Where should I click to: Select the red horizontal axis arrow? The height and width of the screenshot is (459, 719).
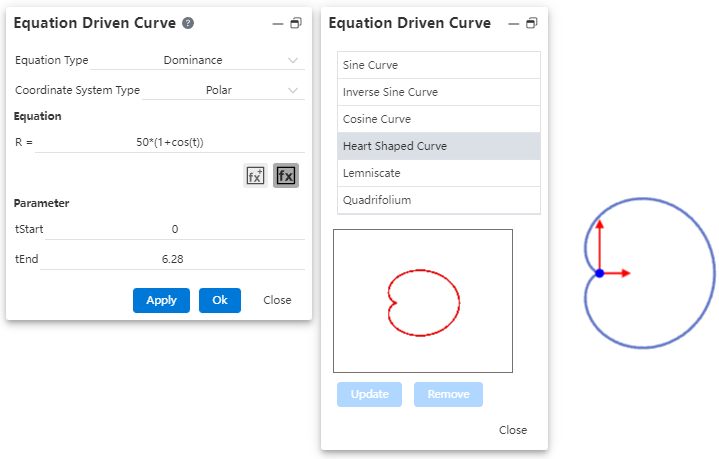point(618,273)
